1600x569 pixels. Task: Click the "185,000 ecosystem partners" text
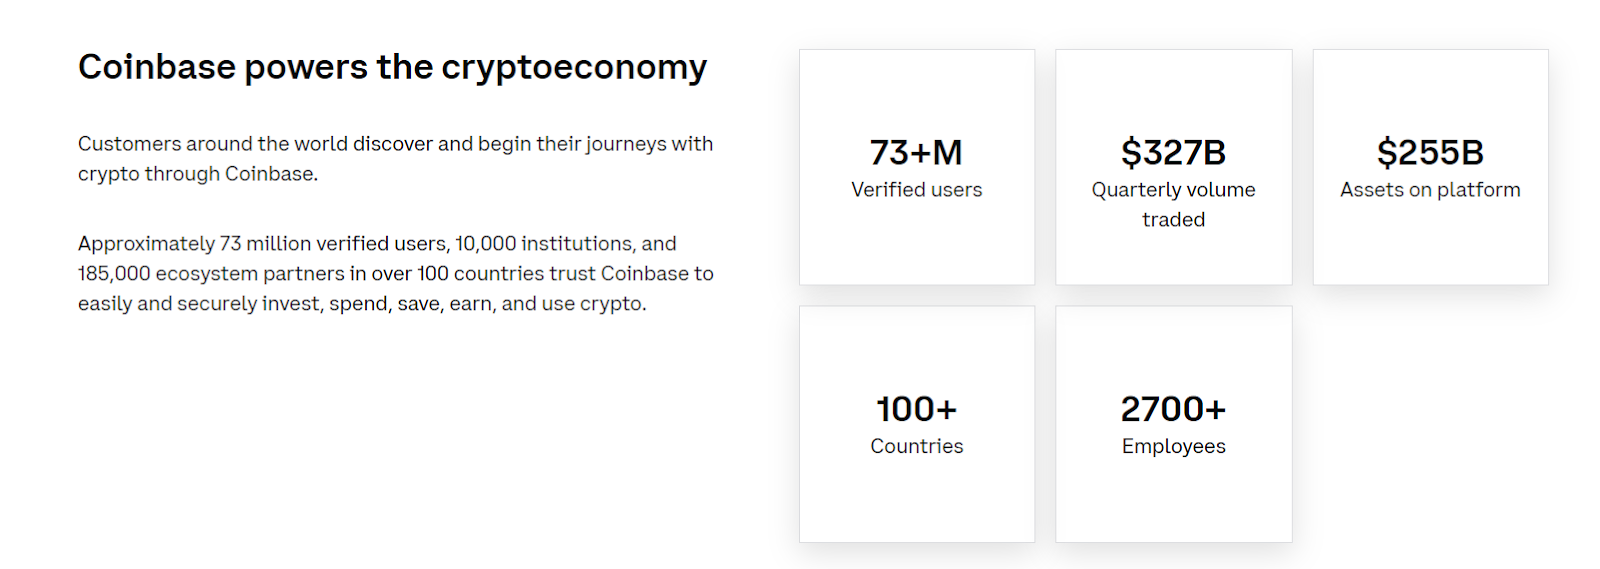(210, 274)
